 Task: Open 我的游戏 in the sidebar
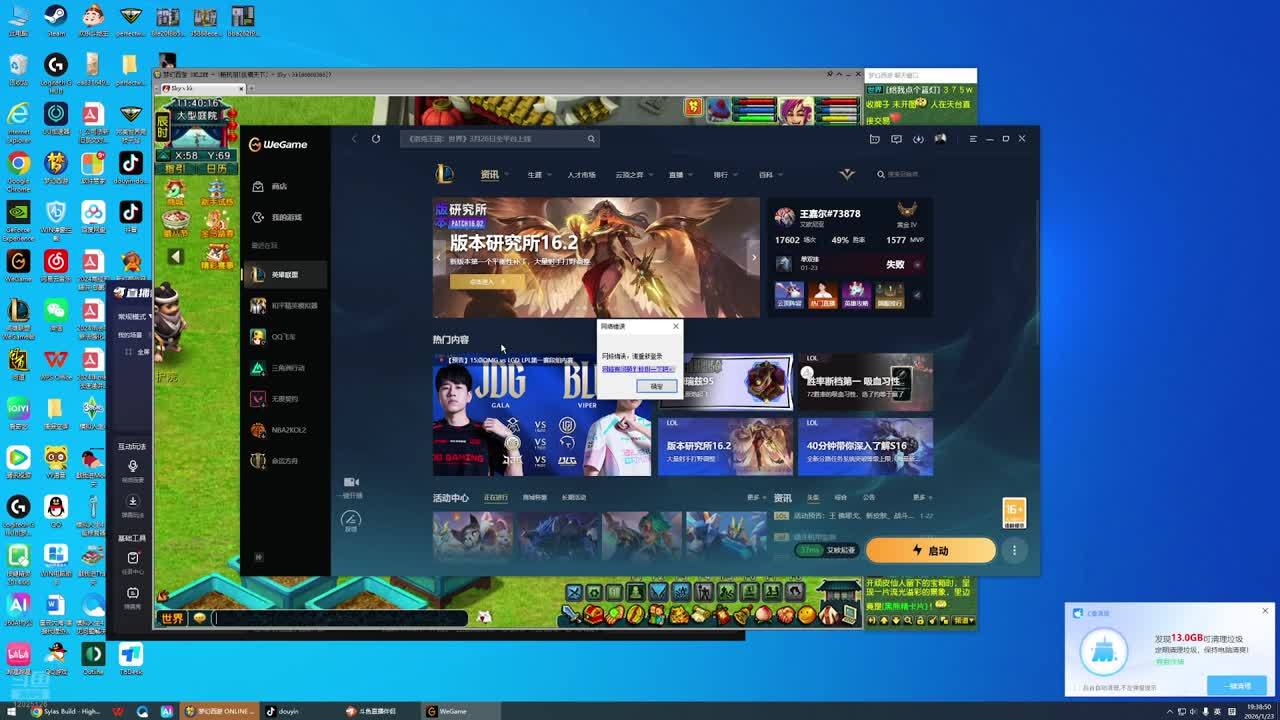286,217
